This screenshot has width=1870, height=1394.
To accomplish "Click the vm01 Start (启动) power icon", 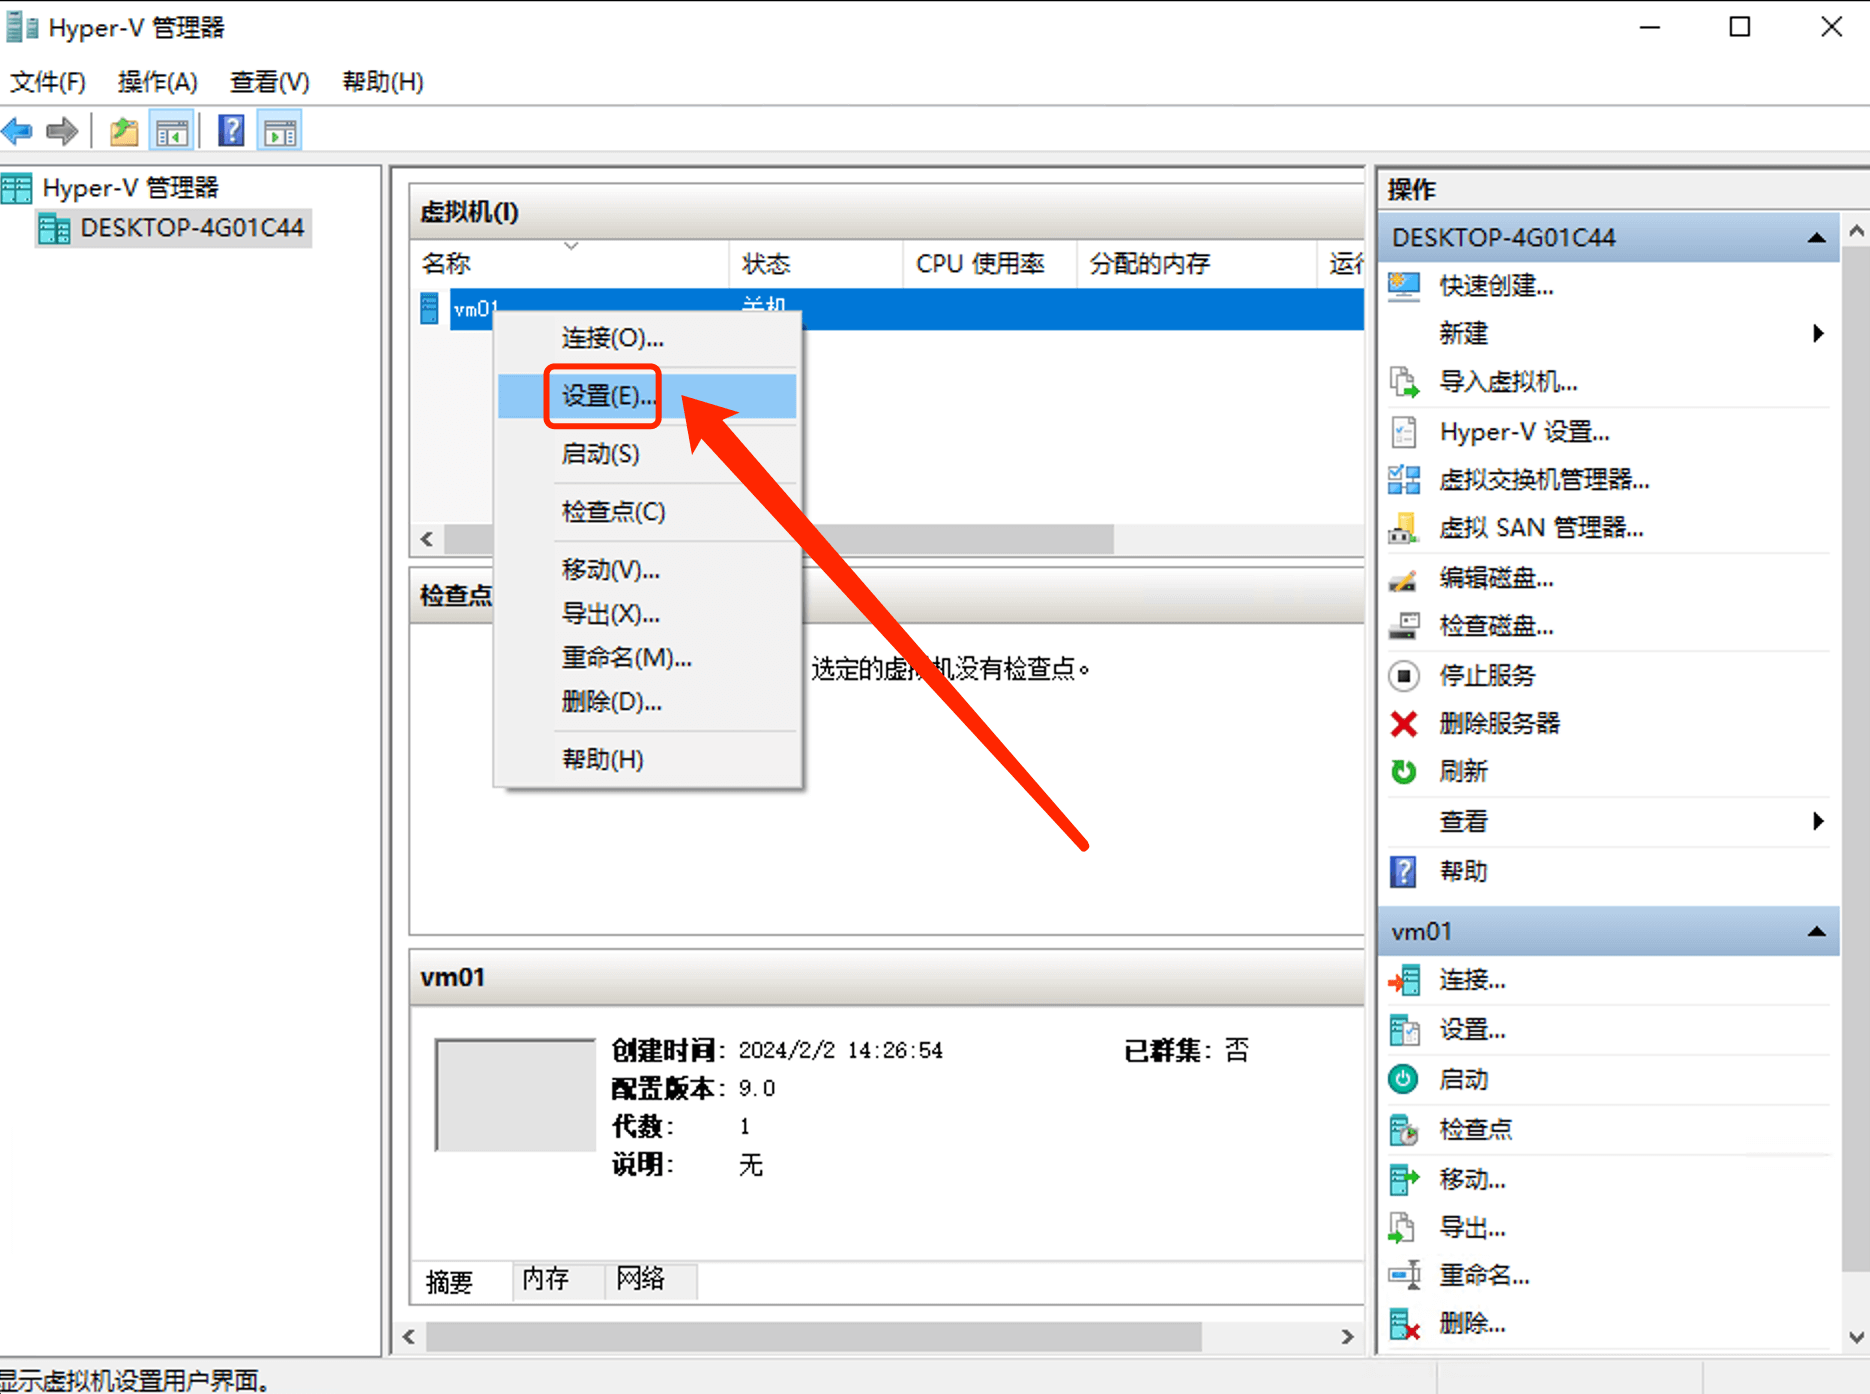I will 1404,1079.
